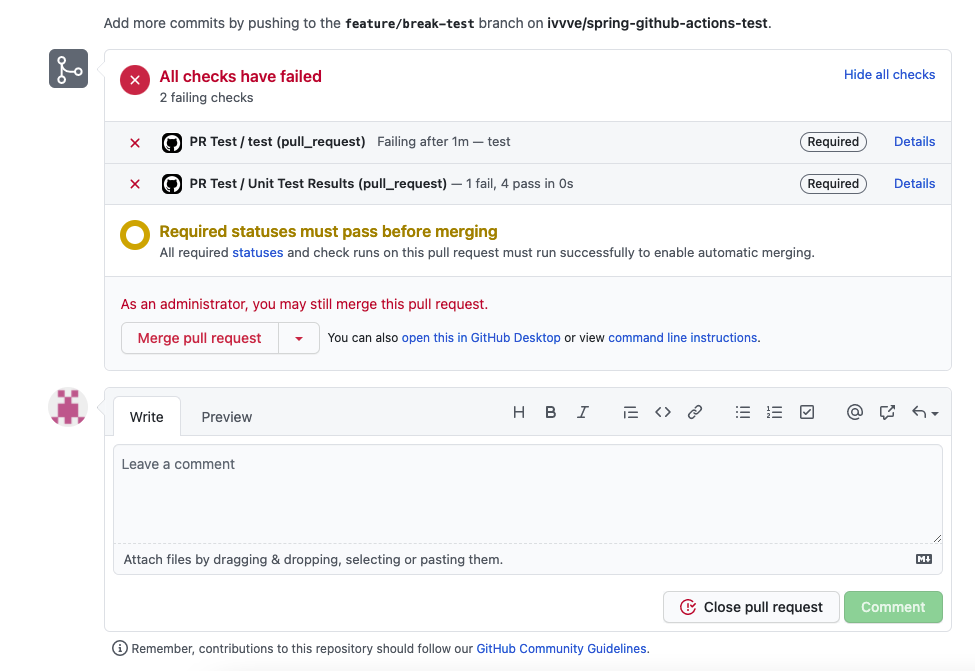Screen dimensions: 975x671
Task: Switch to the Write tab
Action: coord(147,417)
